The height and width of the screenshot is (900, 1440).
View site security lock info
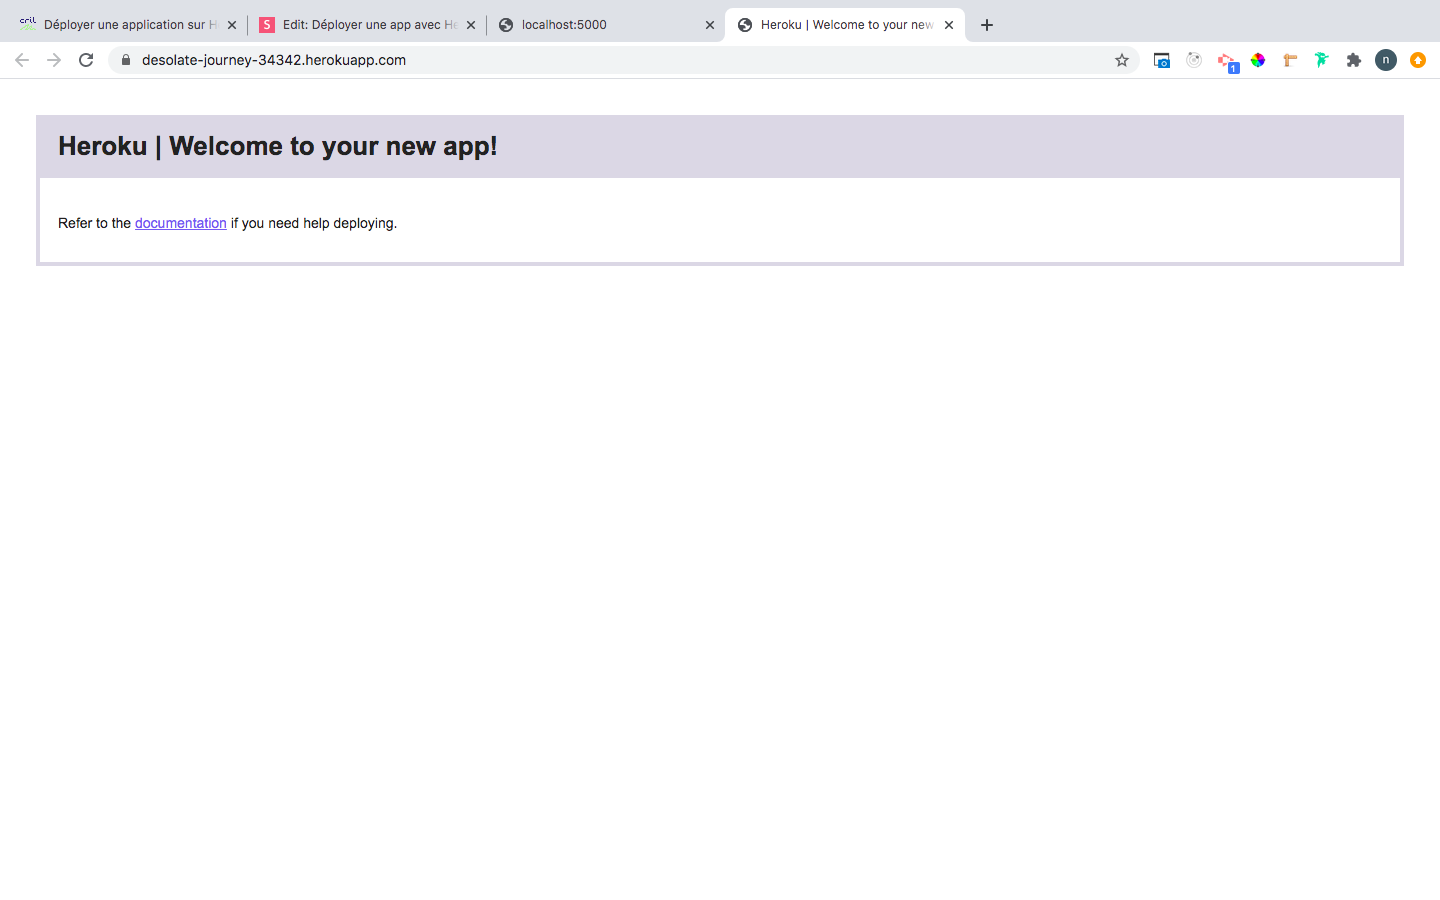coord(126,60)
